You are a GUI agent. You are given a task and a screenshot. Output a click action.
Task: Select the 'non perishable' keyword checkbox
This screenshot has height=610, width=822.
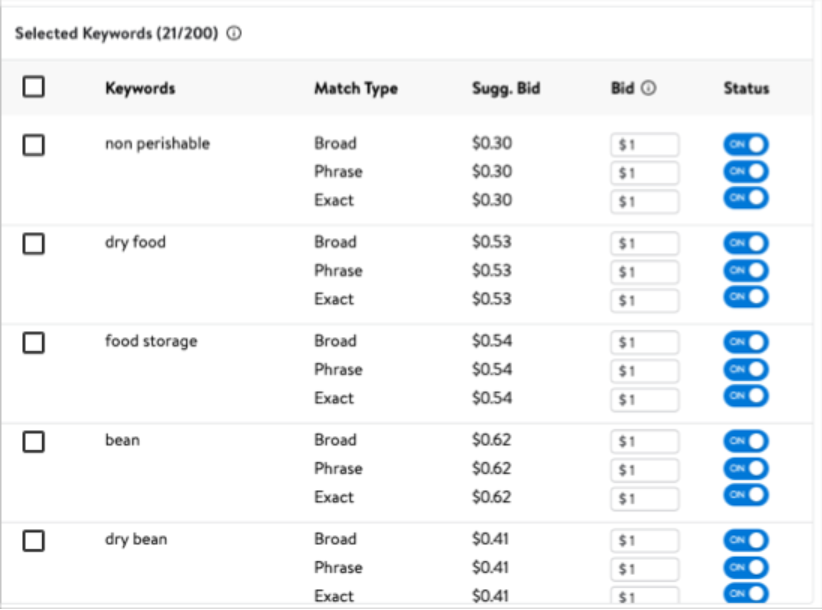34,145
